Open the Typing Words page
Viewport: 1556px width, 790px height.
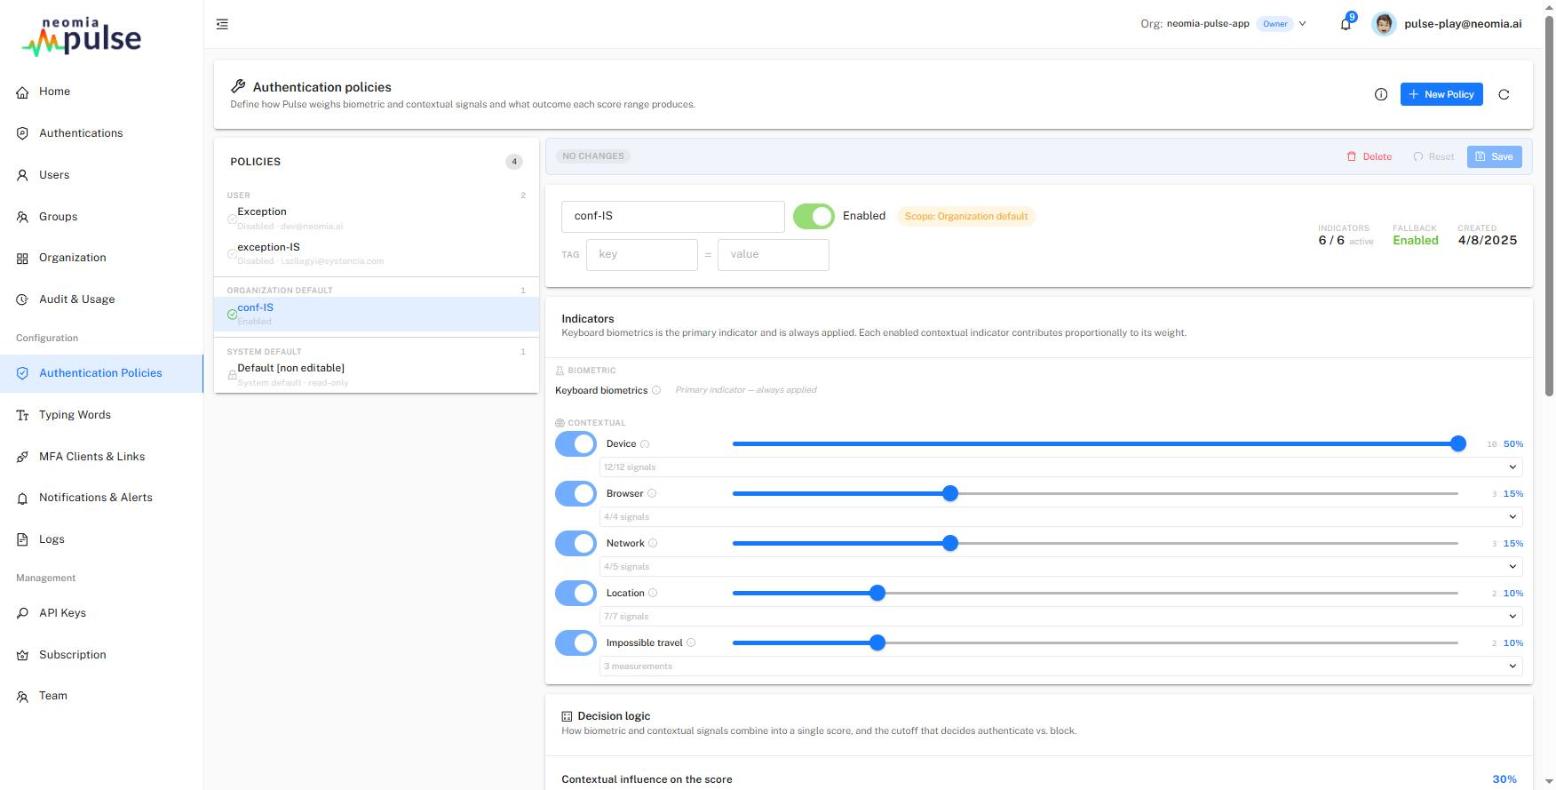tap(101, 415)
